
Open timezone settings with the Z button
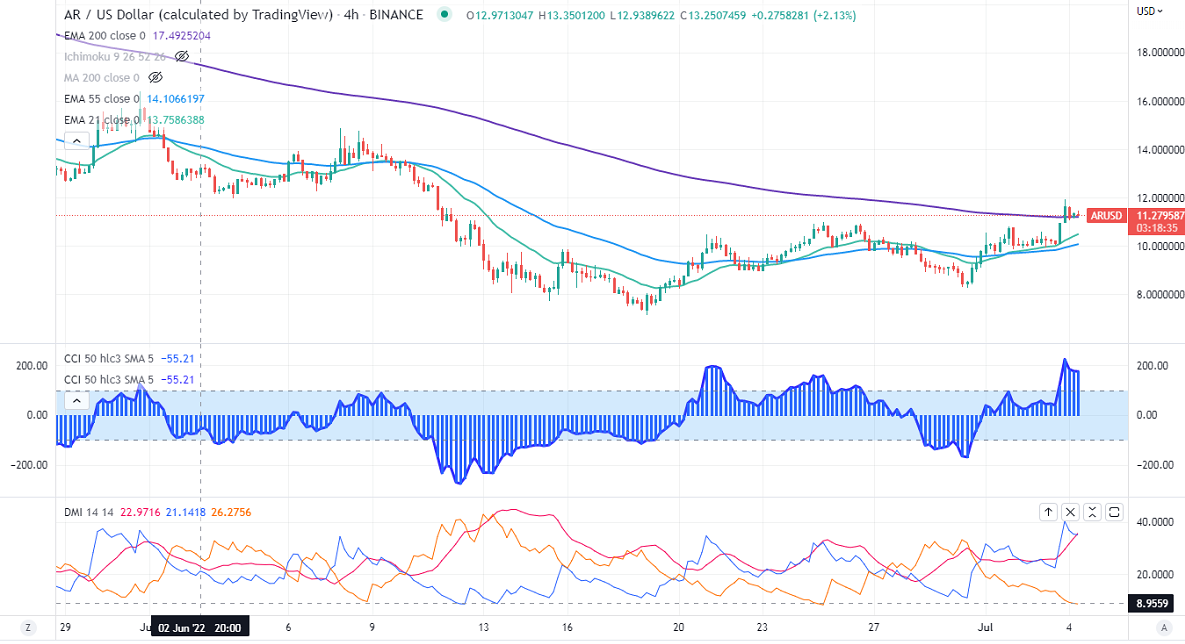(28, 627)
